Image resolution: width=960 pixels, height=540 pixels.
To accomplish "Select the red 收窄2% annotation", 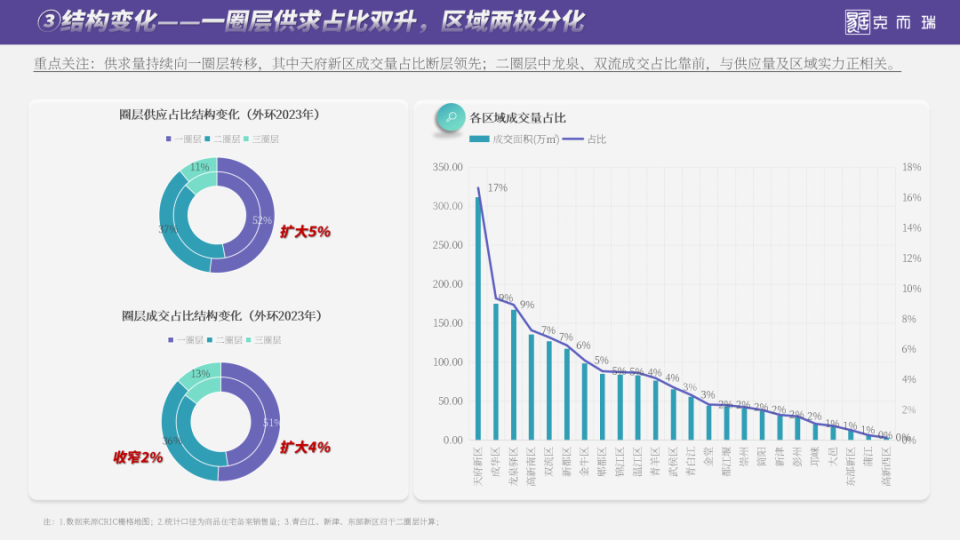I will pos(138,457).
